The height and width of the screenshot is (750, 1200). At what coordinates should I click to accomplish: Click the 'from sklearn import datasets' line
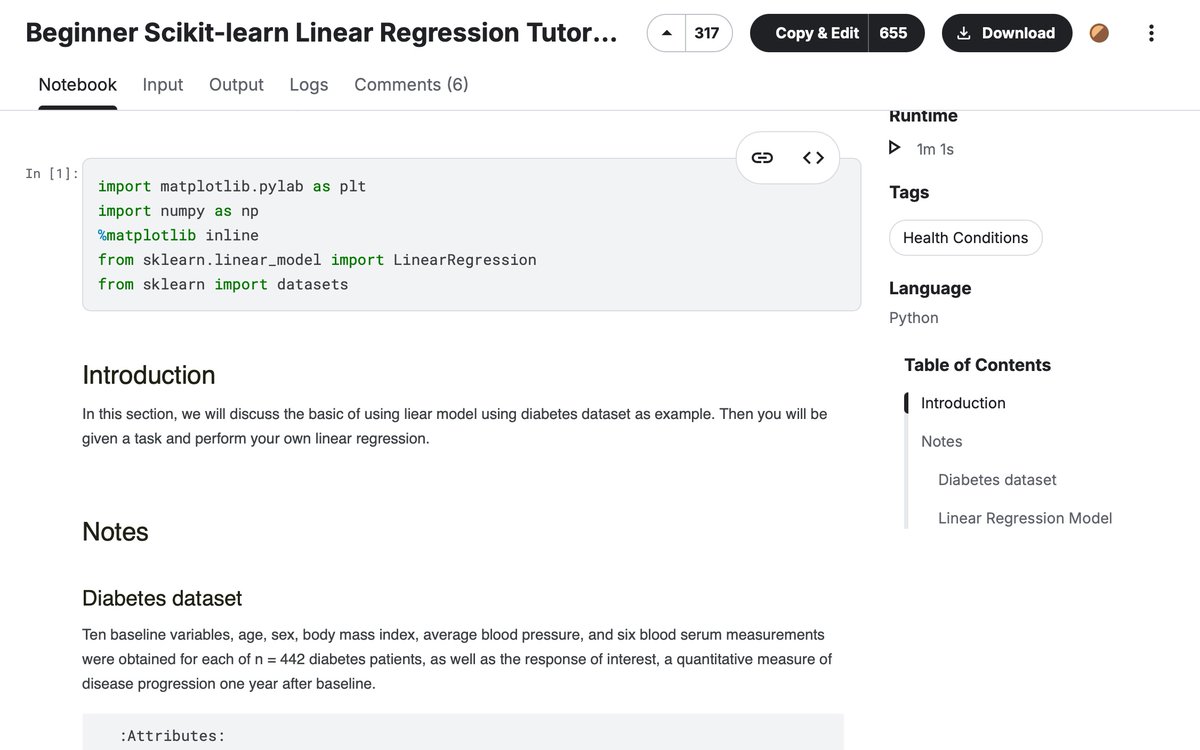coord(223,284)
